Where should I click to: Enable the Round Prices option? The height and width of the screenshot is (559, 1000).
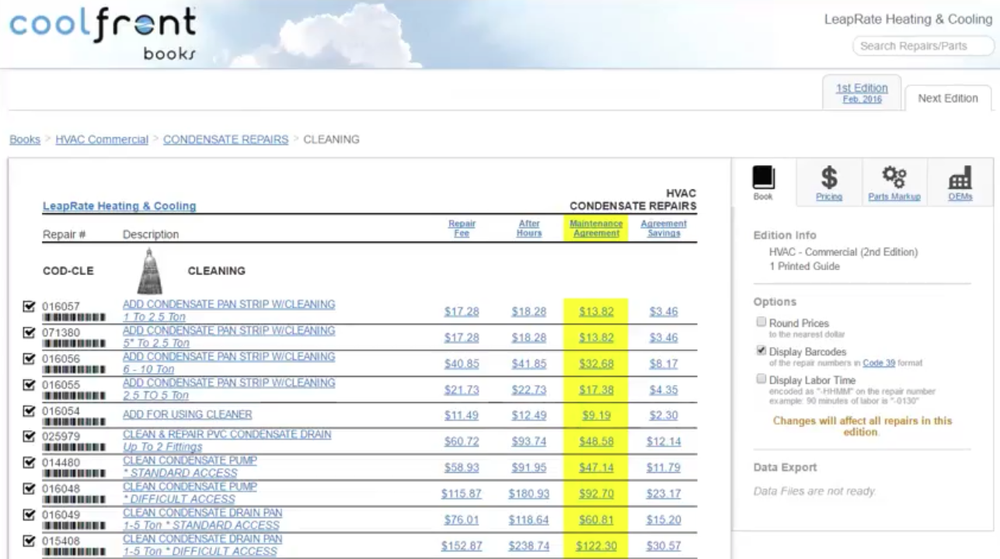click(762, 323)
